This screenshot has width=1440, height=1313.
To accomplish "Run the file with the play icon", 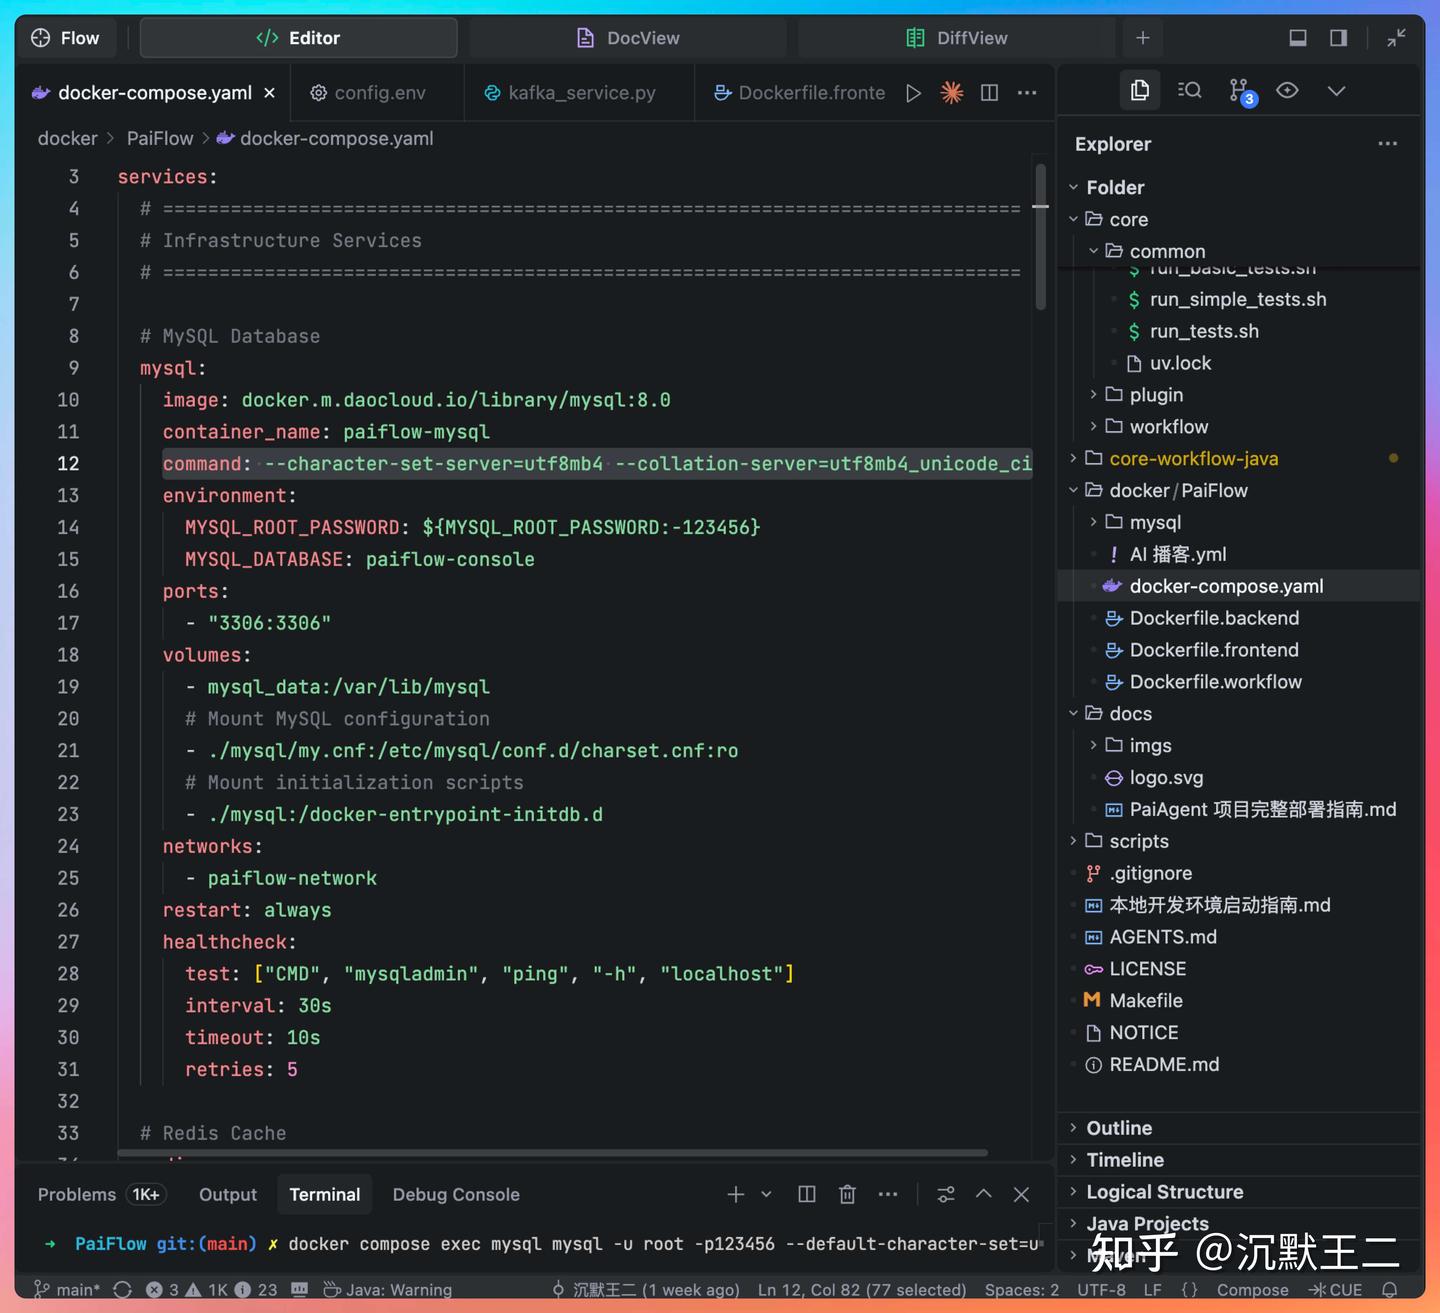I will click(913, 93).
